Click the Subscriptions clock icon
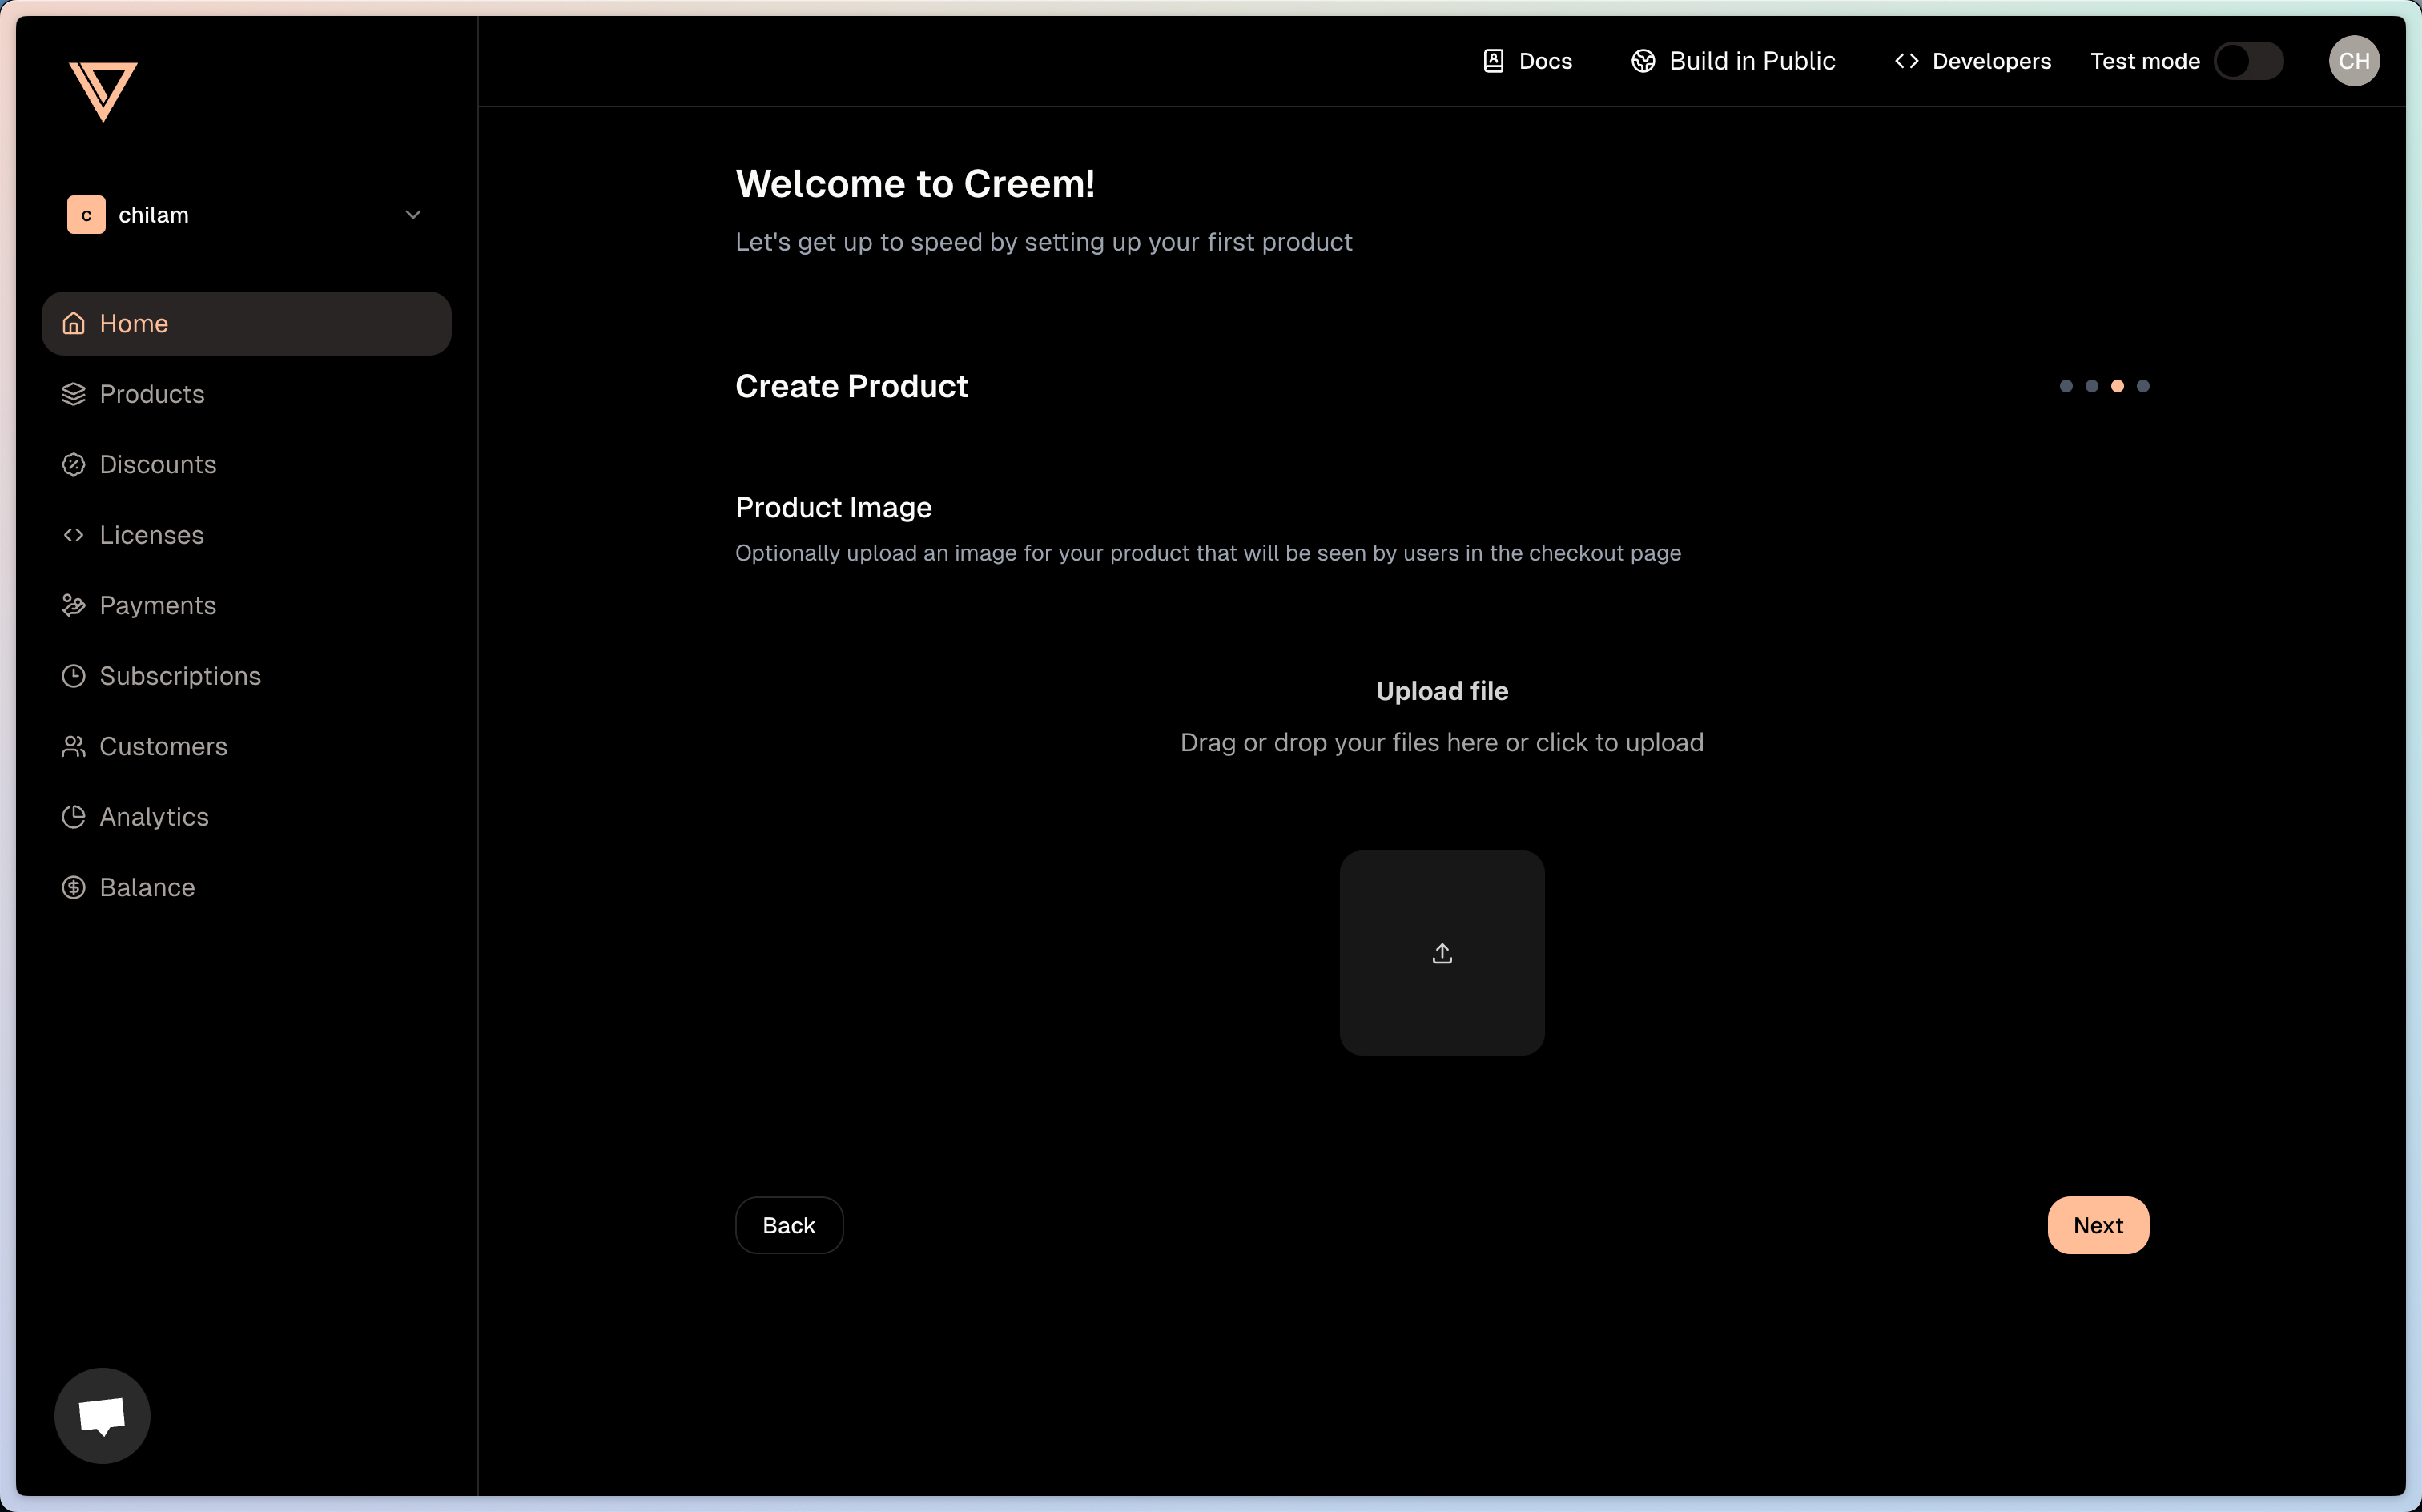2422x1512 pixels. [x=74, y=676]
